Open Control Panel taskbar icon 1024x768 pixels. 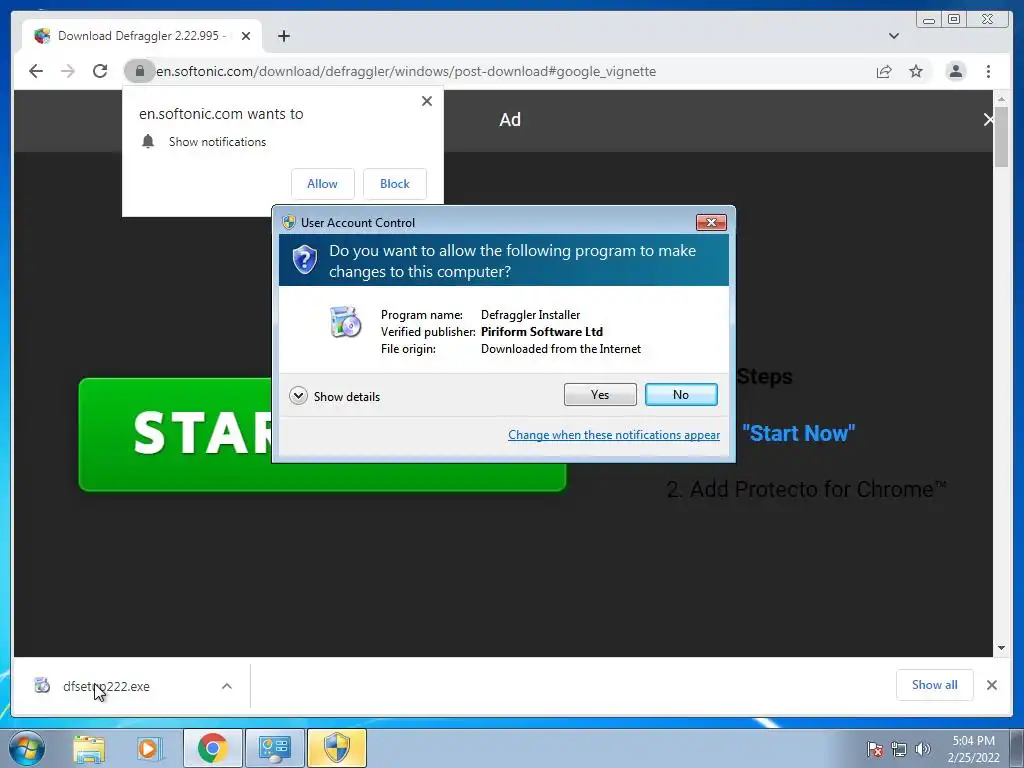[x=274, y=748]
